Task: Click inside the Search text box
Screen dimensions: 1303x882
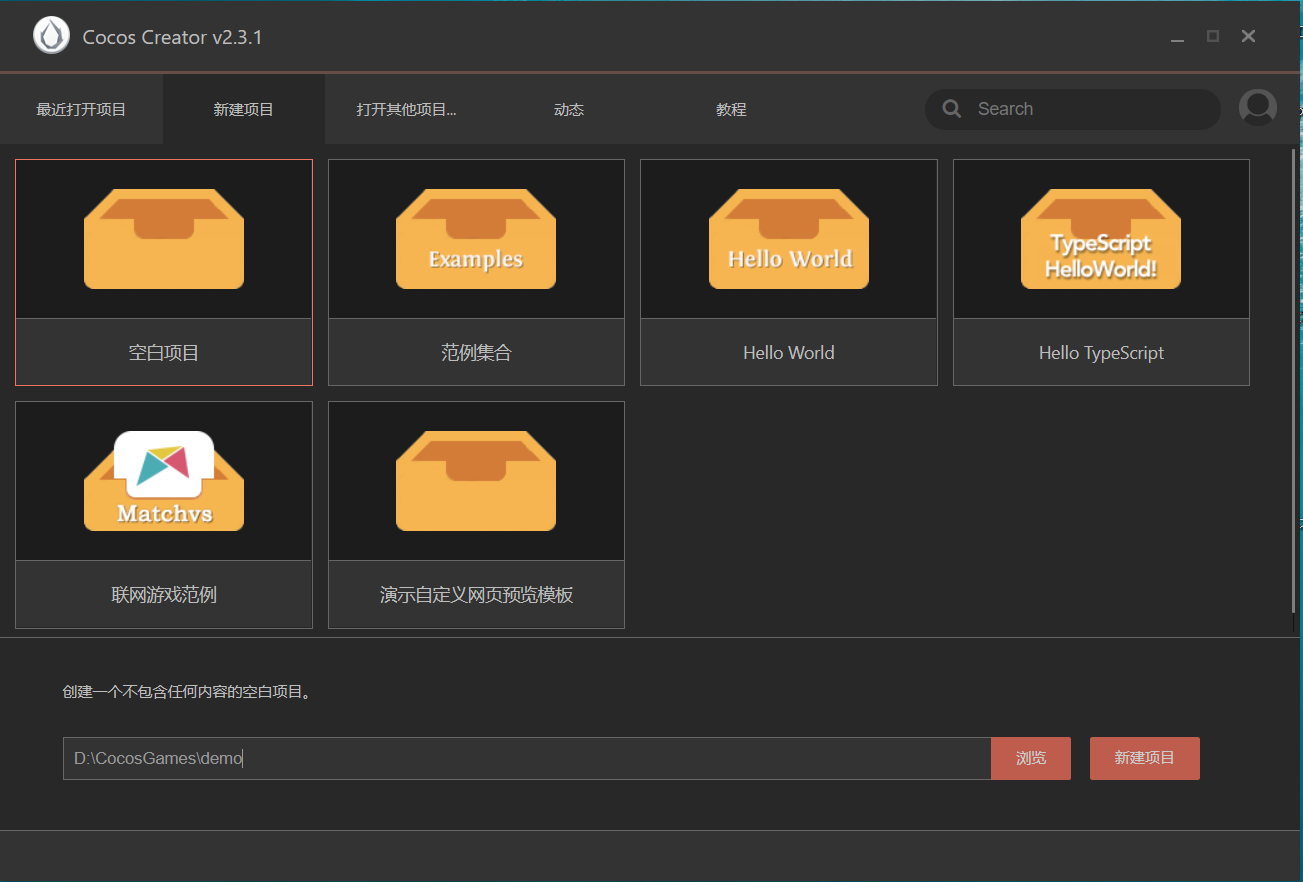Action: pyautogui.click(x=1090, y=109)
